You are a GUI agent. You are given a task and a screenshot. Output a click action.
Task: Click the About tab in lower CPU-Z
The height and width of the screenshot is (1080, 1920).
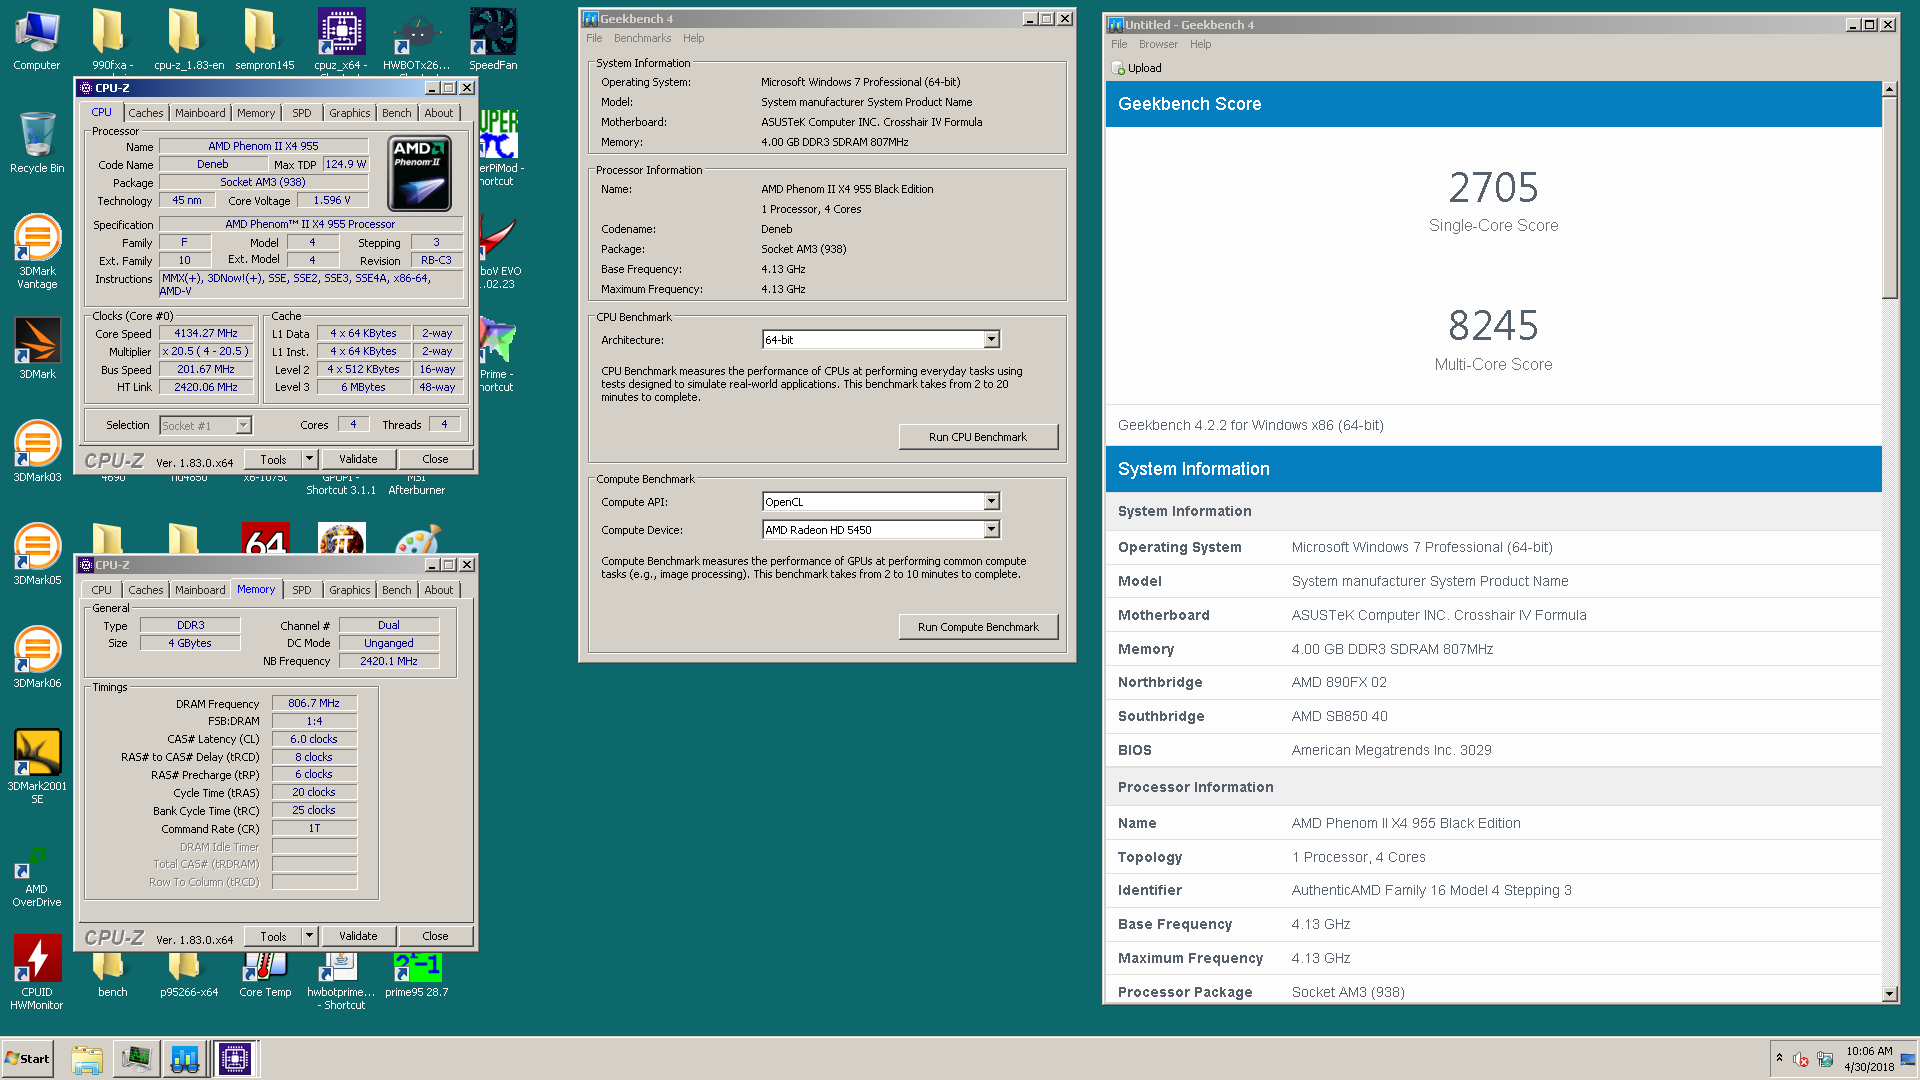pyautogui.click(x=438, y=590)
